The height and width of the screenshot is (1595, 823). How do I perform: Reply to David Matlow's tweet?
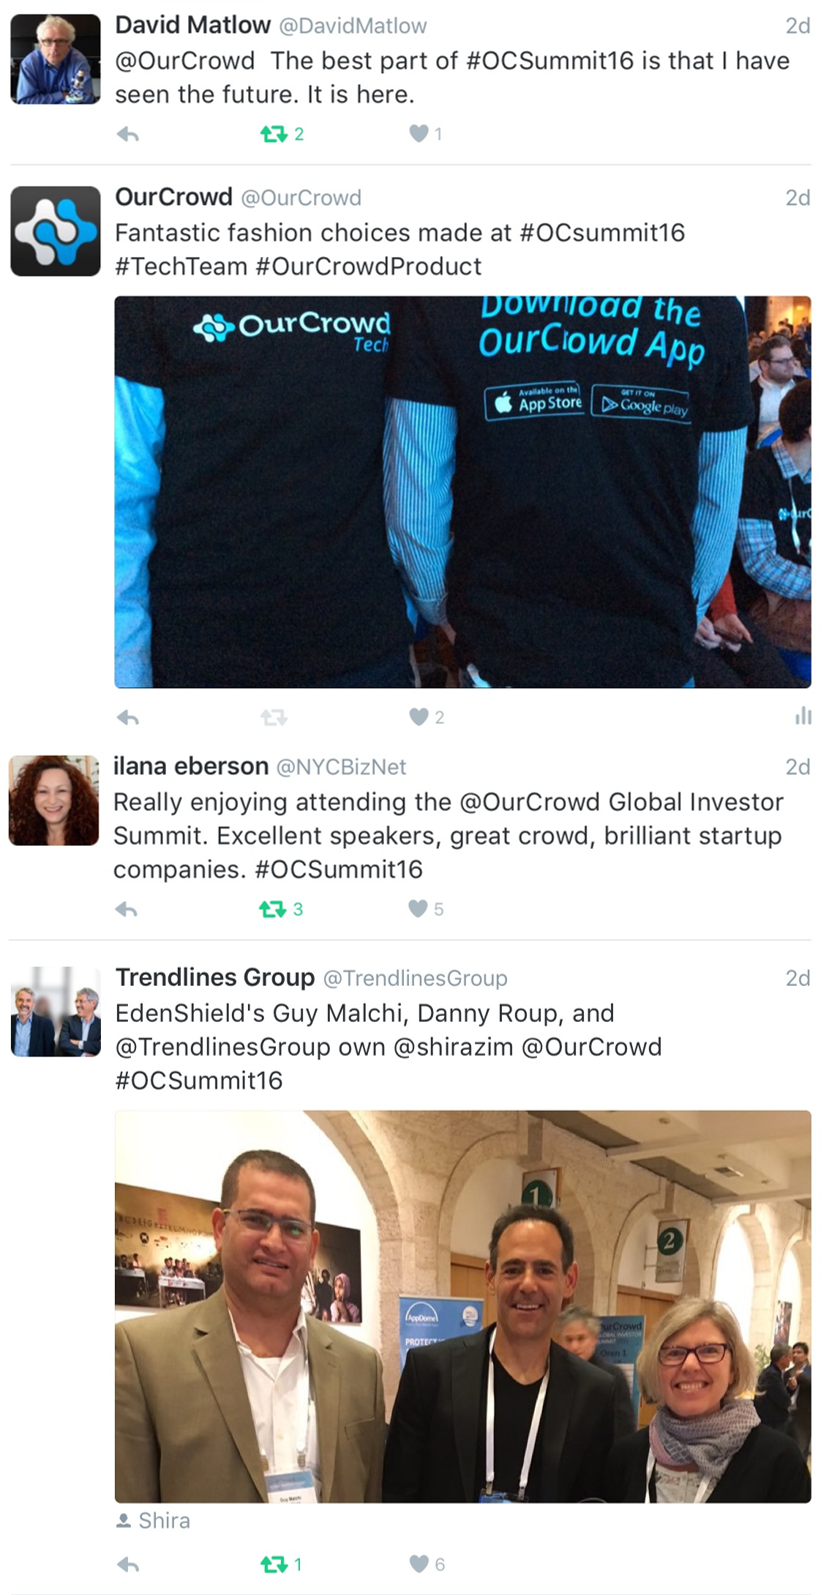pyautogui.click(x=127, y=134)
